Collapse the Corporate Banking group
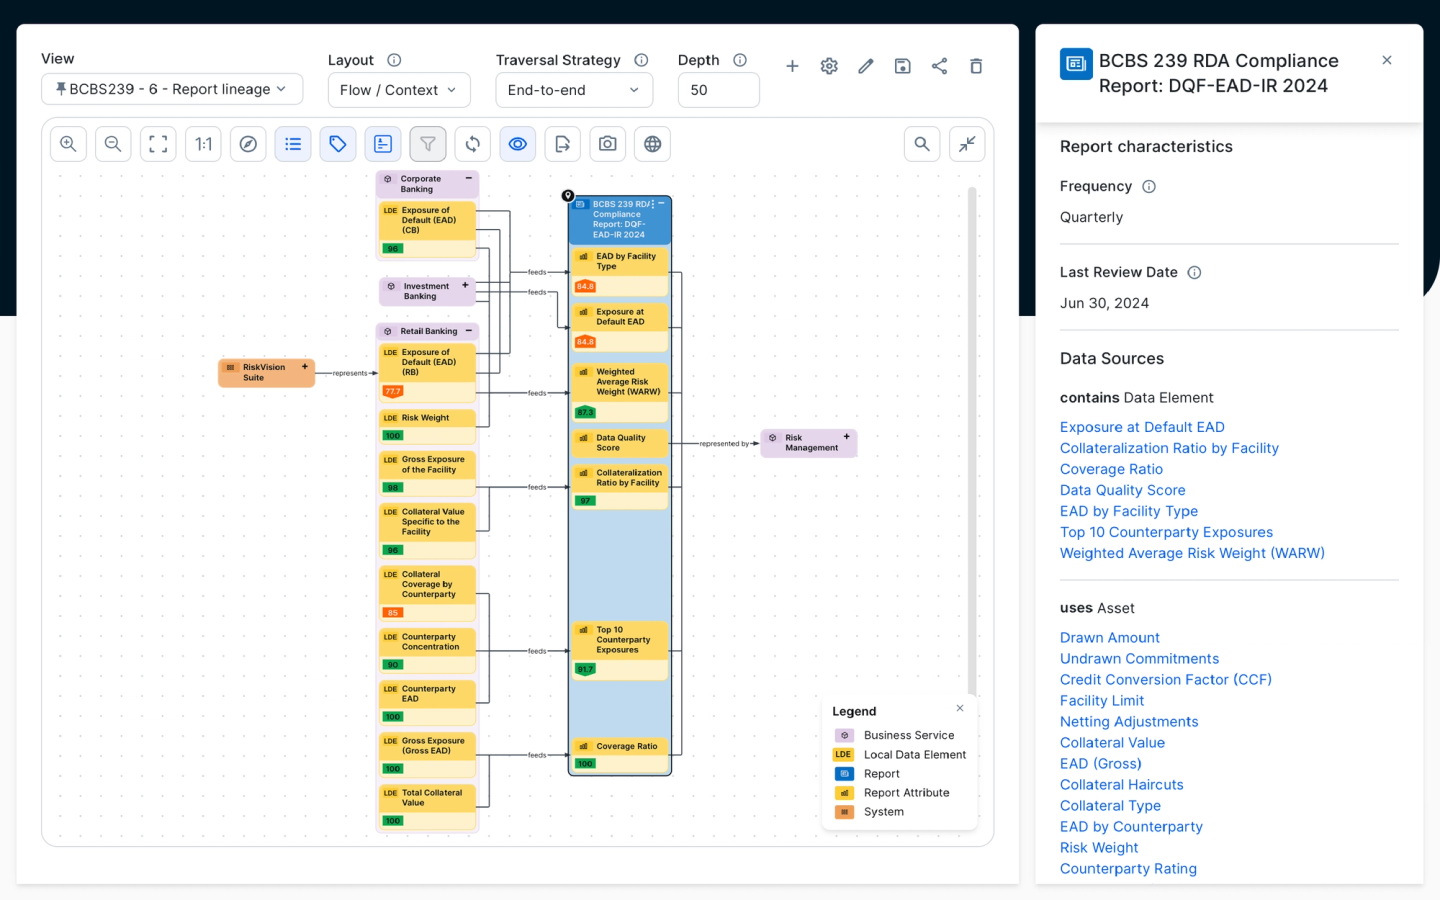Screen dimensions: 1440x900 tap(468, 179)
